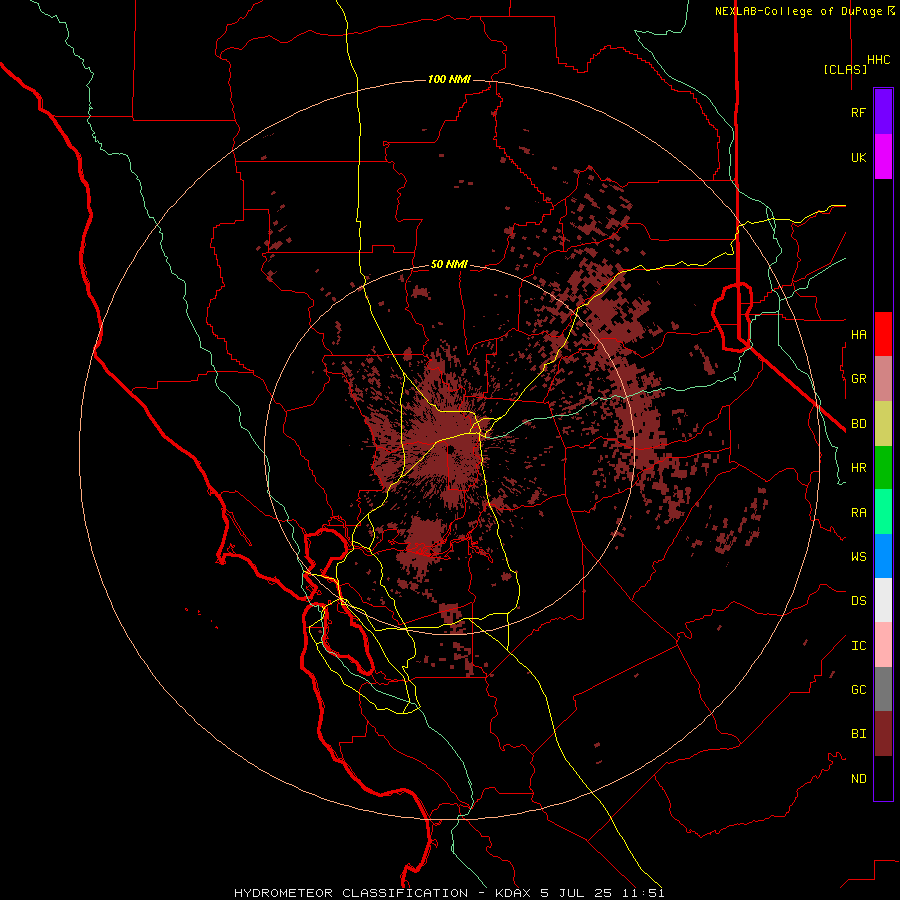Click the 'RA' legend label
This screenshot has width=900, height=900.
(858, 513)
